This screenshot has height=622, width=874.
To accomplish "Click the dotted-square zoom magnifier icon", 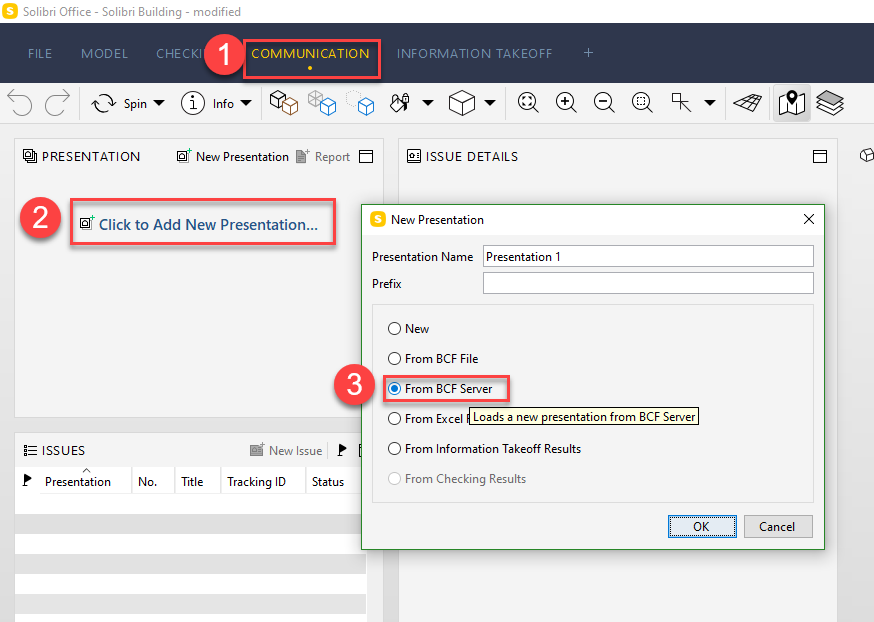I will click(642, 103).
